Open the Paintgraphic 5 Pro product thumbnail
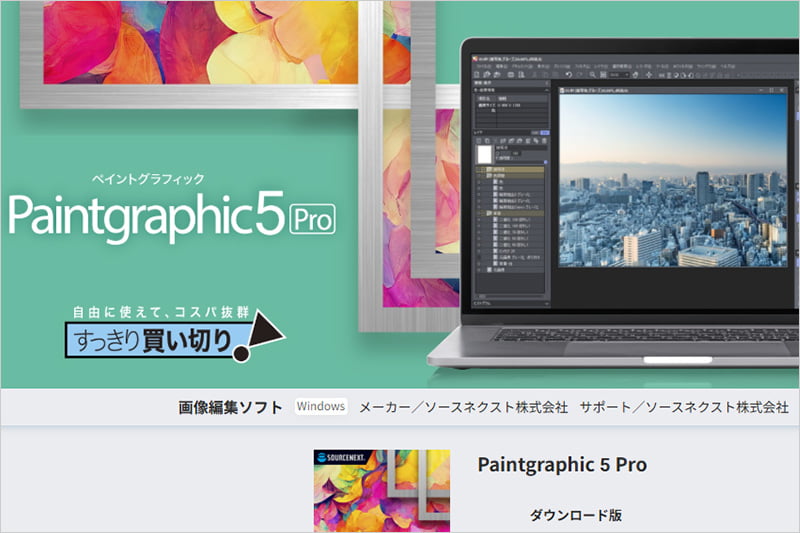Screen dimensions: 800x533 tap(382, 491)
